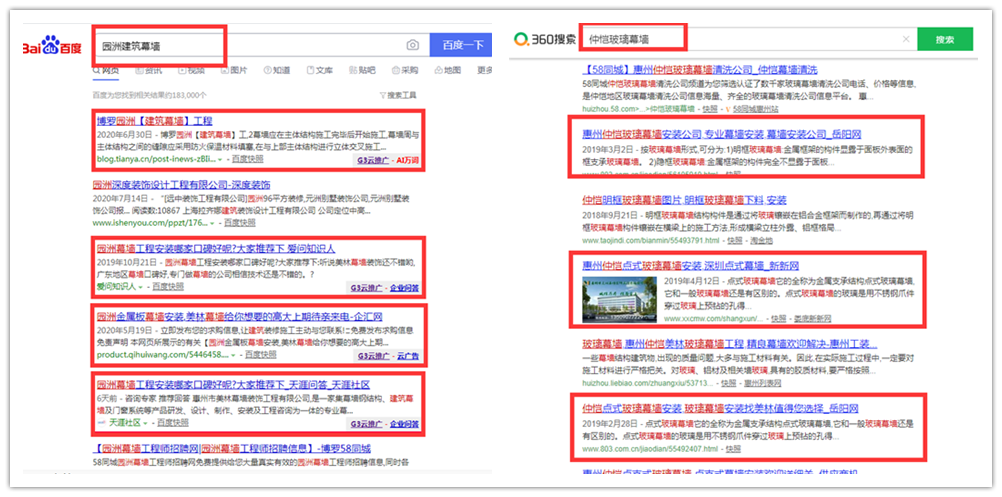Switch to the 图片 tab

[234, 70]
